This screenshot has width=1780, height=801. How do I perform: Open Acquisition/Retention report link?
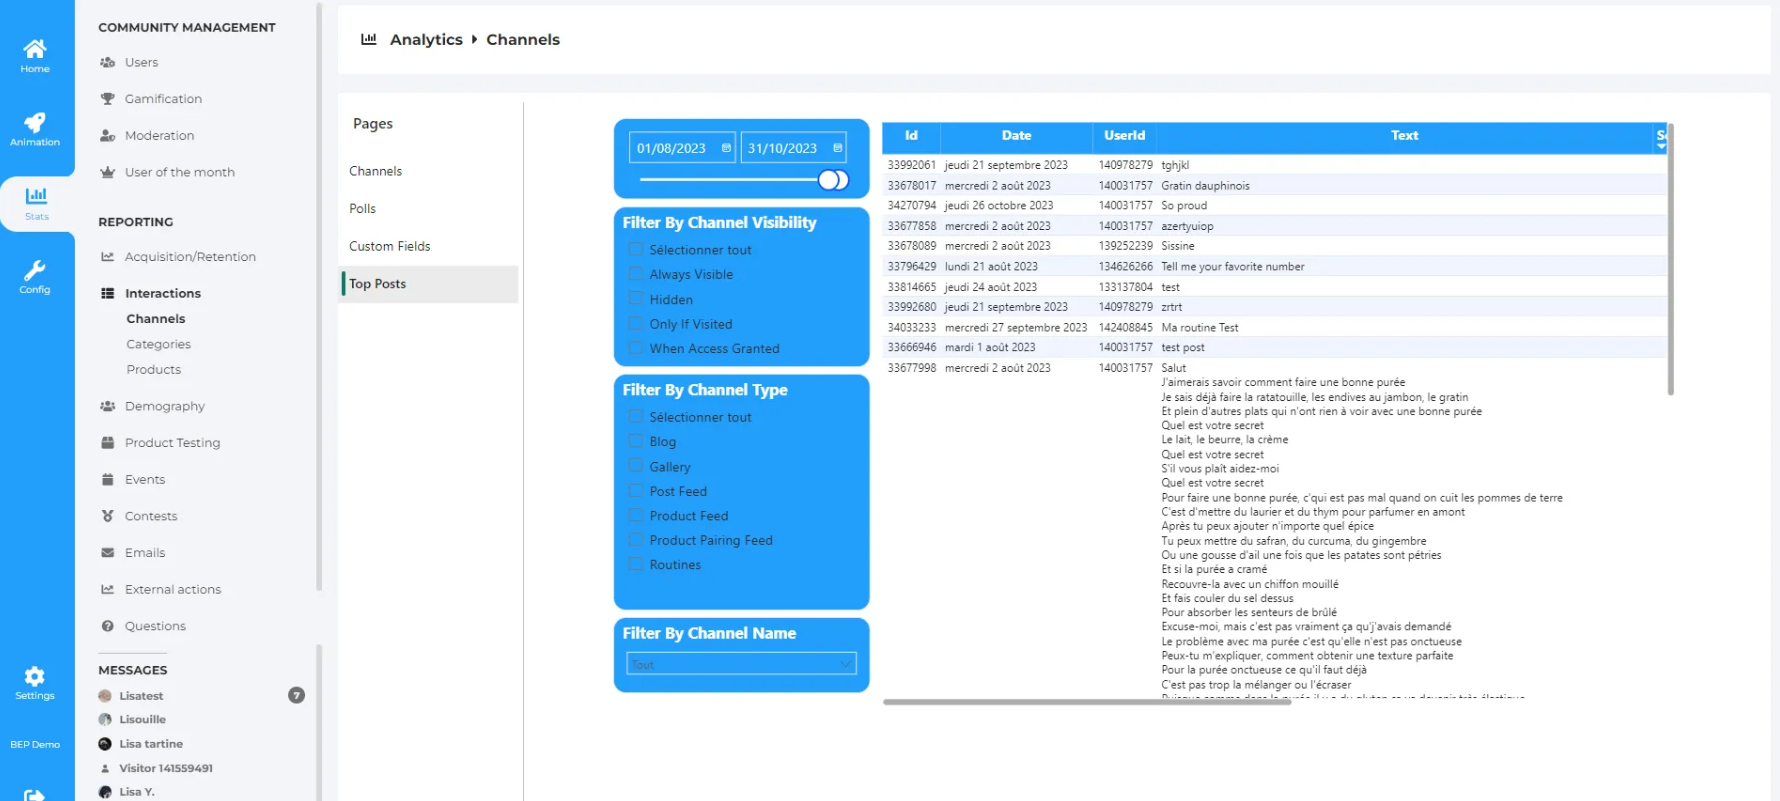[190, 257]
